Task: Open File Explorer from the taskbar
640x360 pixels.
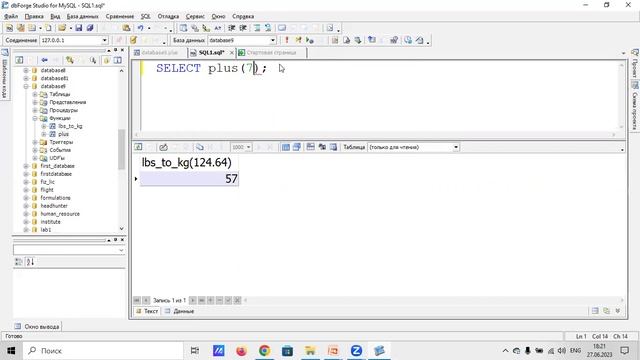Action: tap(310, 351)
